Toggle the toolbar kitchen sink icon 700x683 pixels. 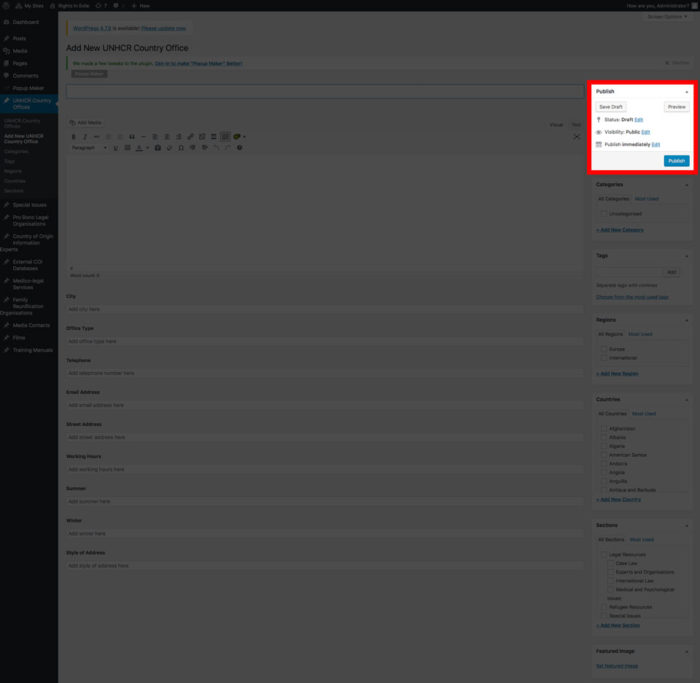click(225, 137)
